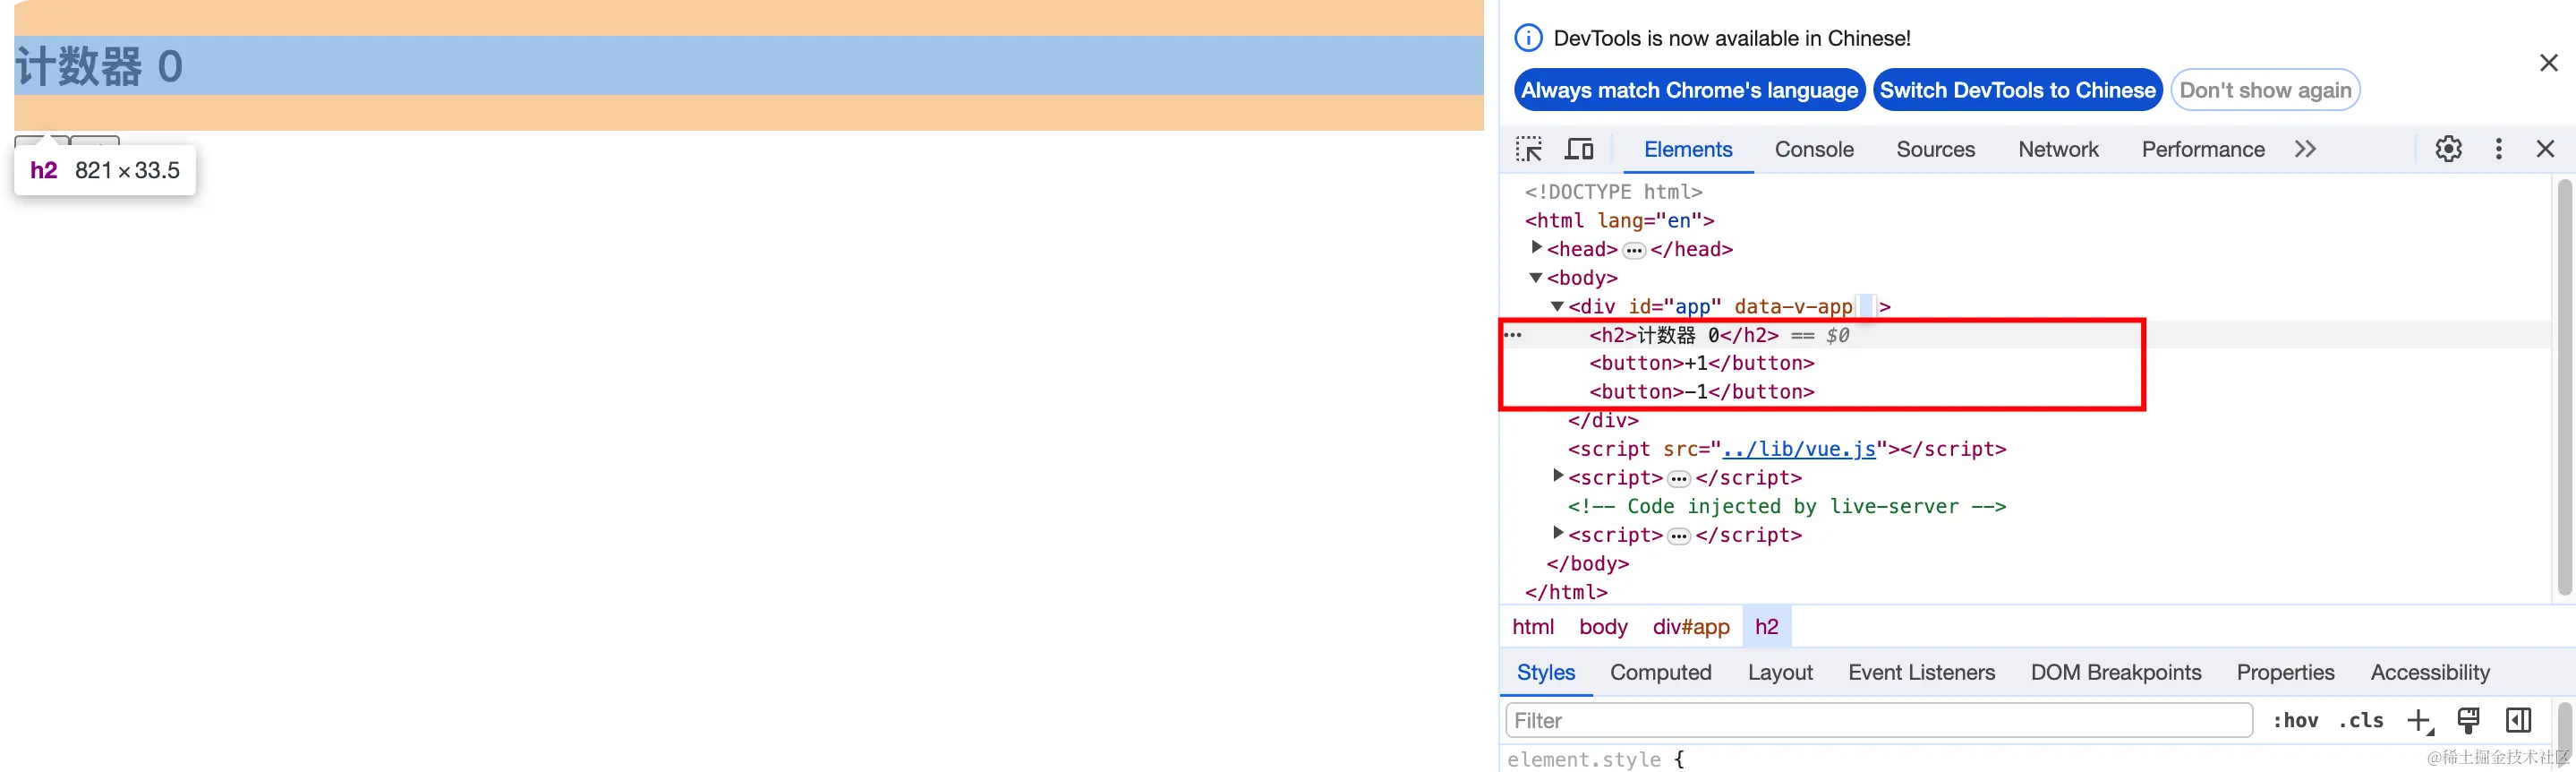
Task: Open the Event Listeners pane tab
Action: (x=1921, y=672)
